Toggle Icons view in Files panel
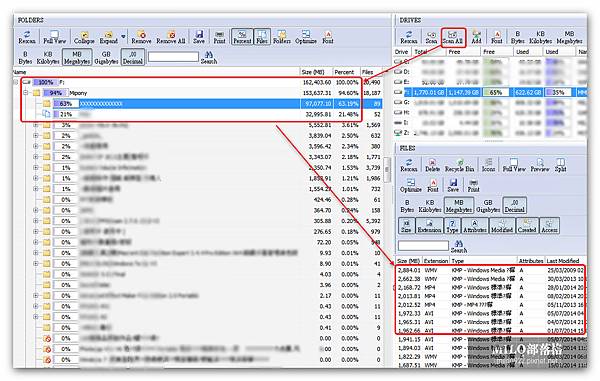Viewport: 600px width, 381px height. pyautogui.click(x=488, y=165)
